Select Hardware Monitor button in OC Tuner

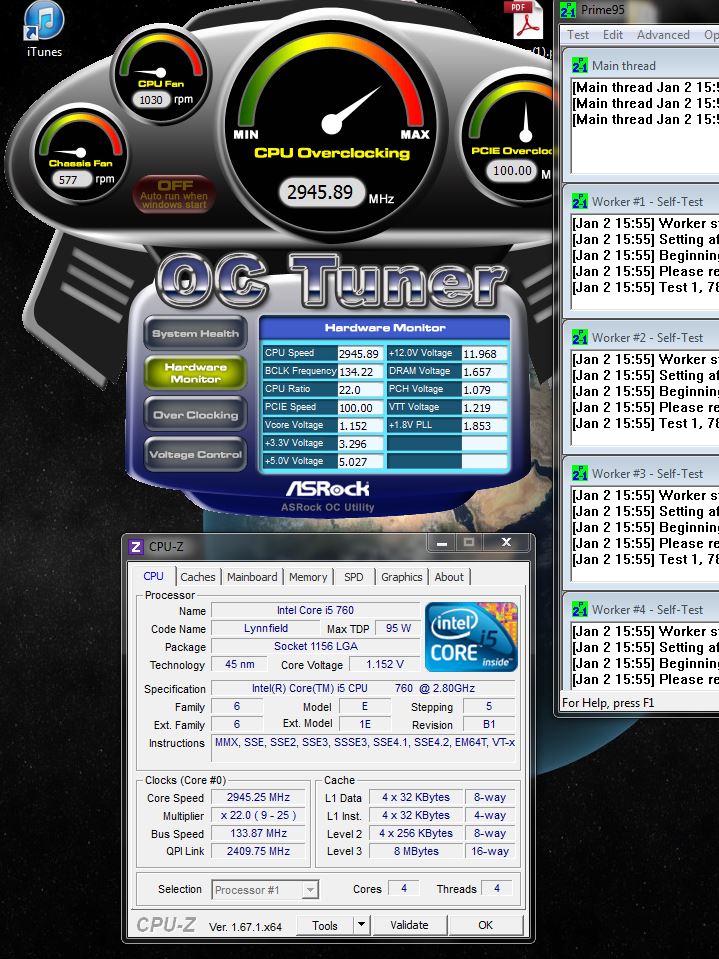(196, 373)
